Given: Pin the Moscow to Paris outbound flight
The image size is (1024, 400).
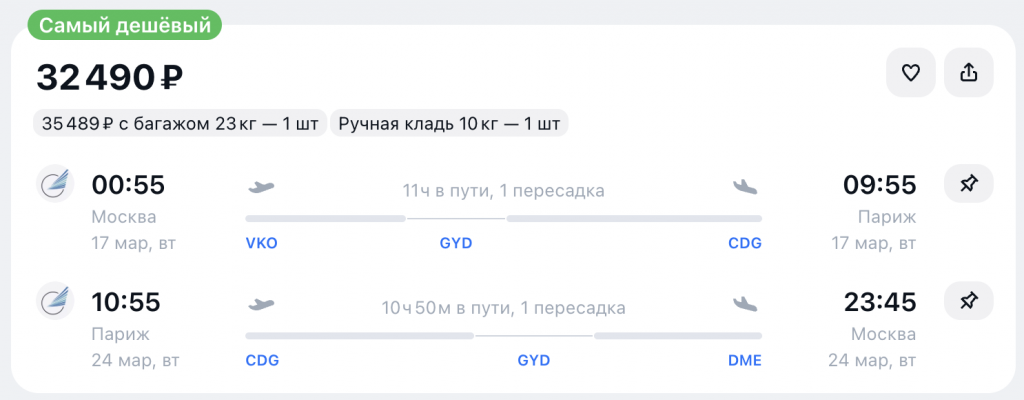Looking at the screenshot, I should [x=968, y=184].
